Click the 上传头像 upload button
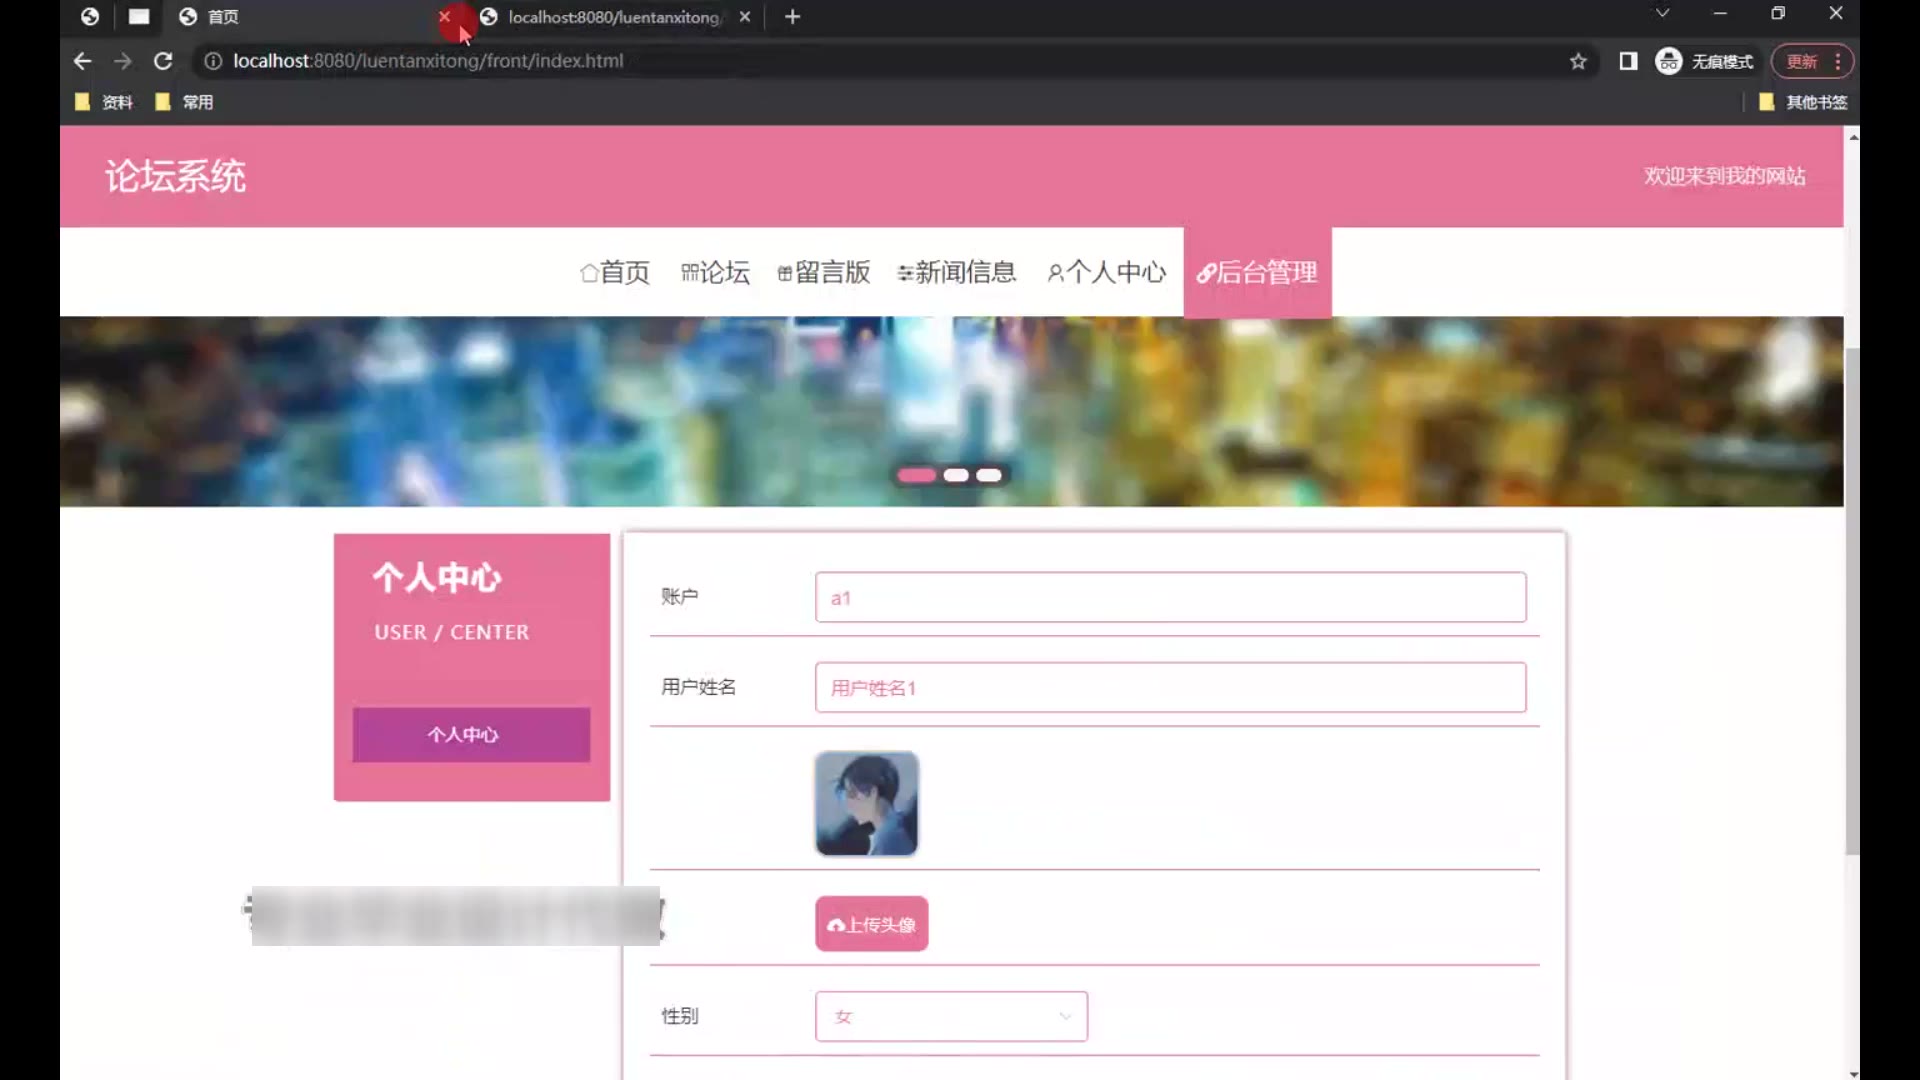1920x1080 pixels. 871,924
